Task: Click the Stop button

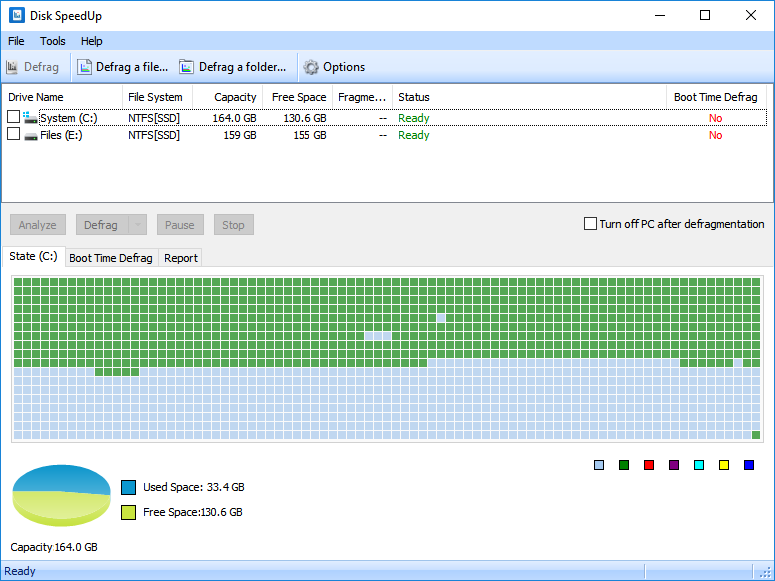Action: pyautogui.click(x=233, y=225)
